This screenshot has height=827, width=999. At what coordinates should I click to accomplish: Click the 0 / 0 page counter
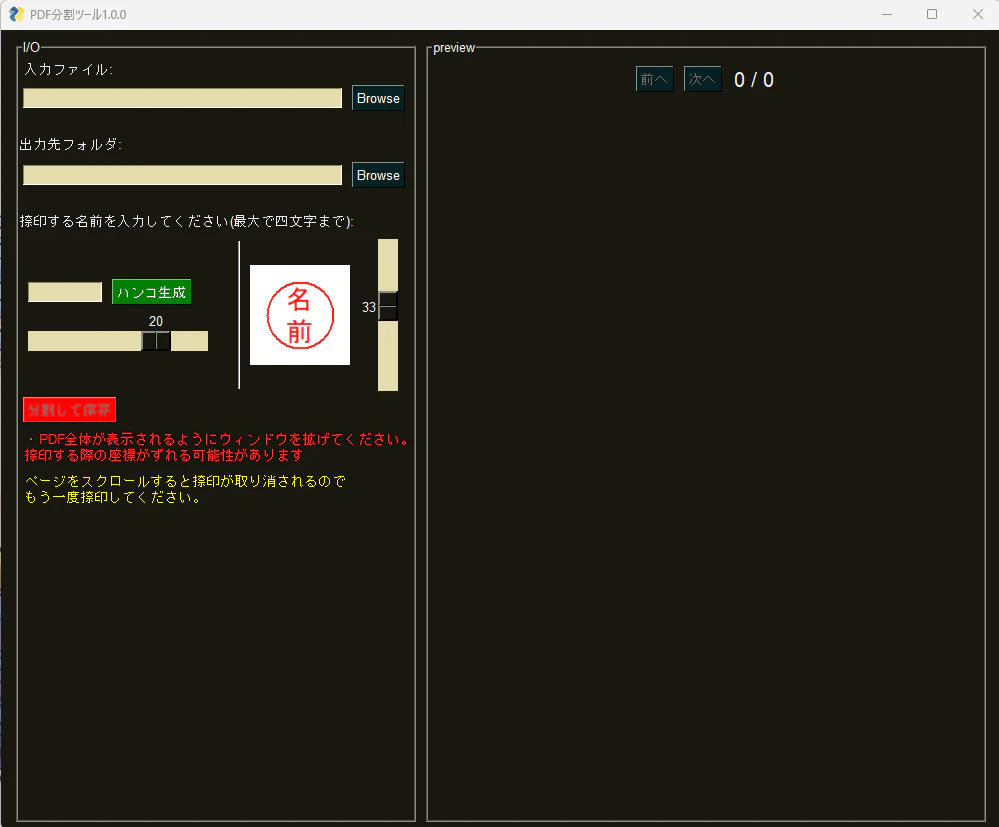(754, 80)
